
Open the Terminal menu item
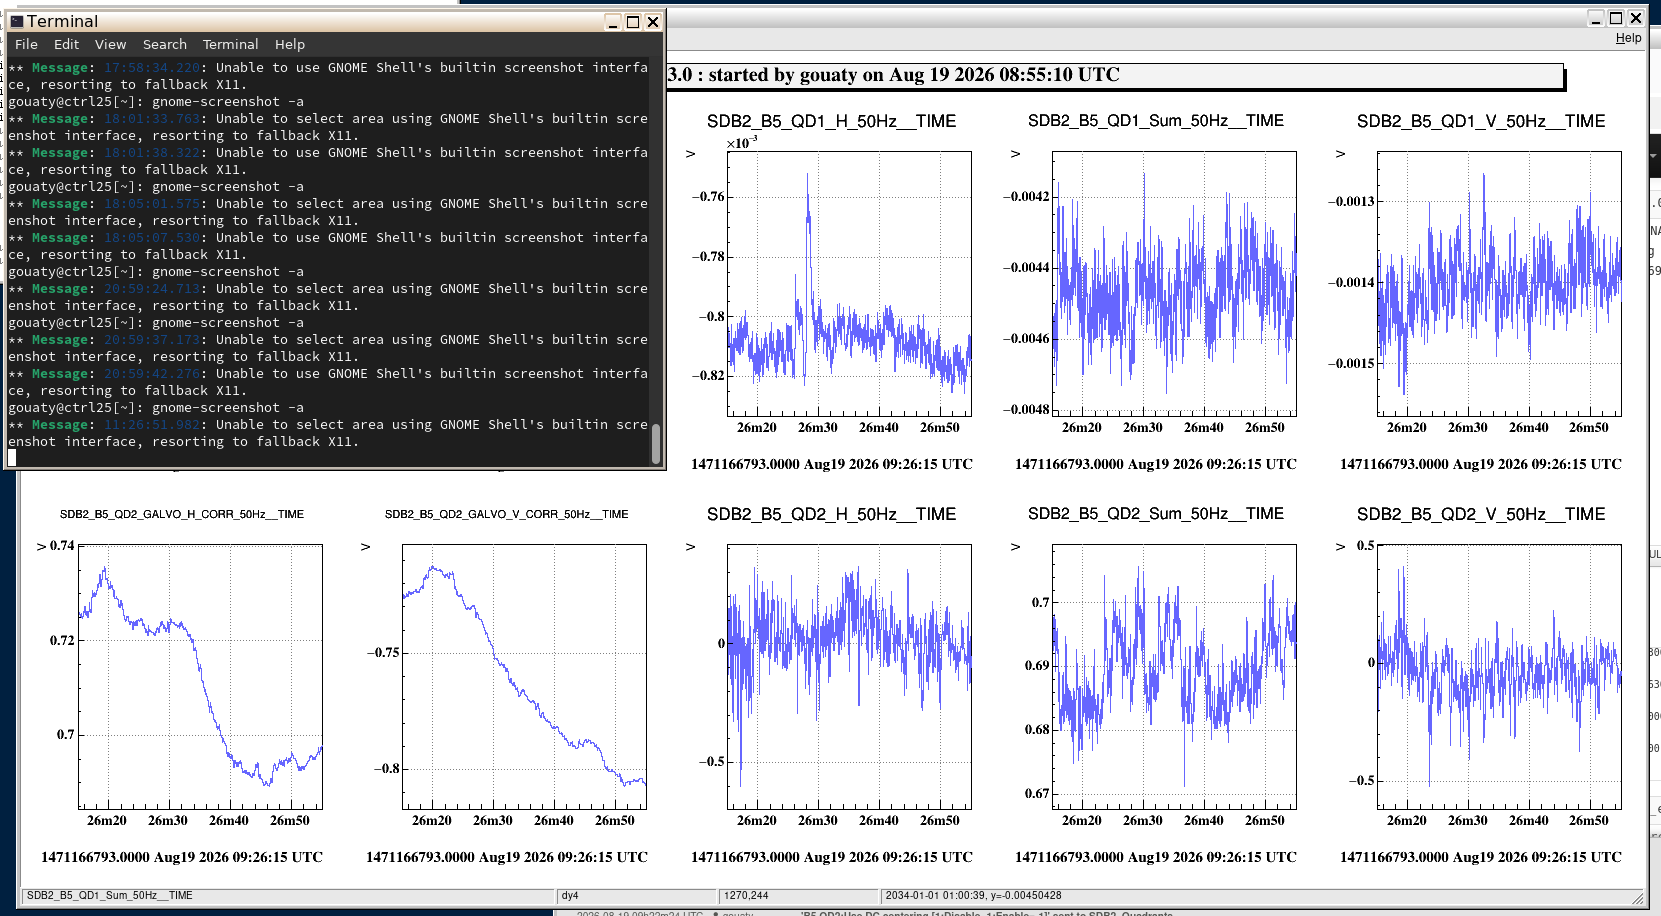tap(230, 44)
